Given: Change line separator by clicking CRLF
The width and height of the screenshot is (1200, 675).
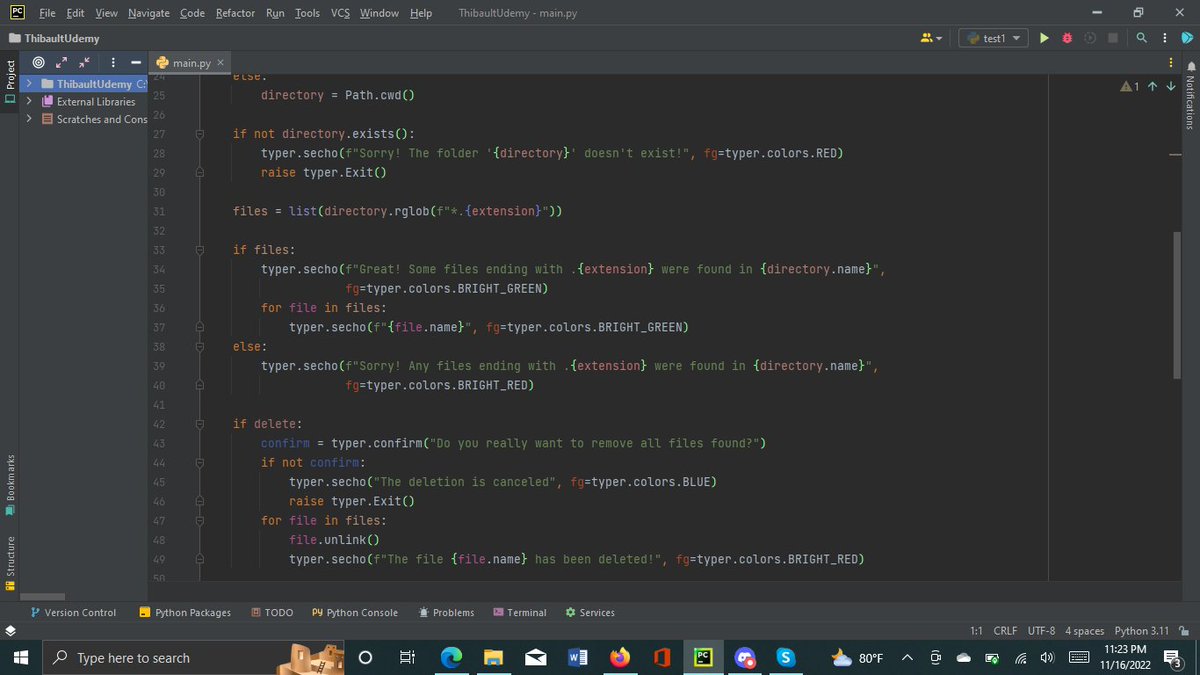Looking at the screenshot, I should (1004, 630).
